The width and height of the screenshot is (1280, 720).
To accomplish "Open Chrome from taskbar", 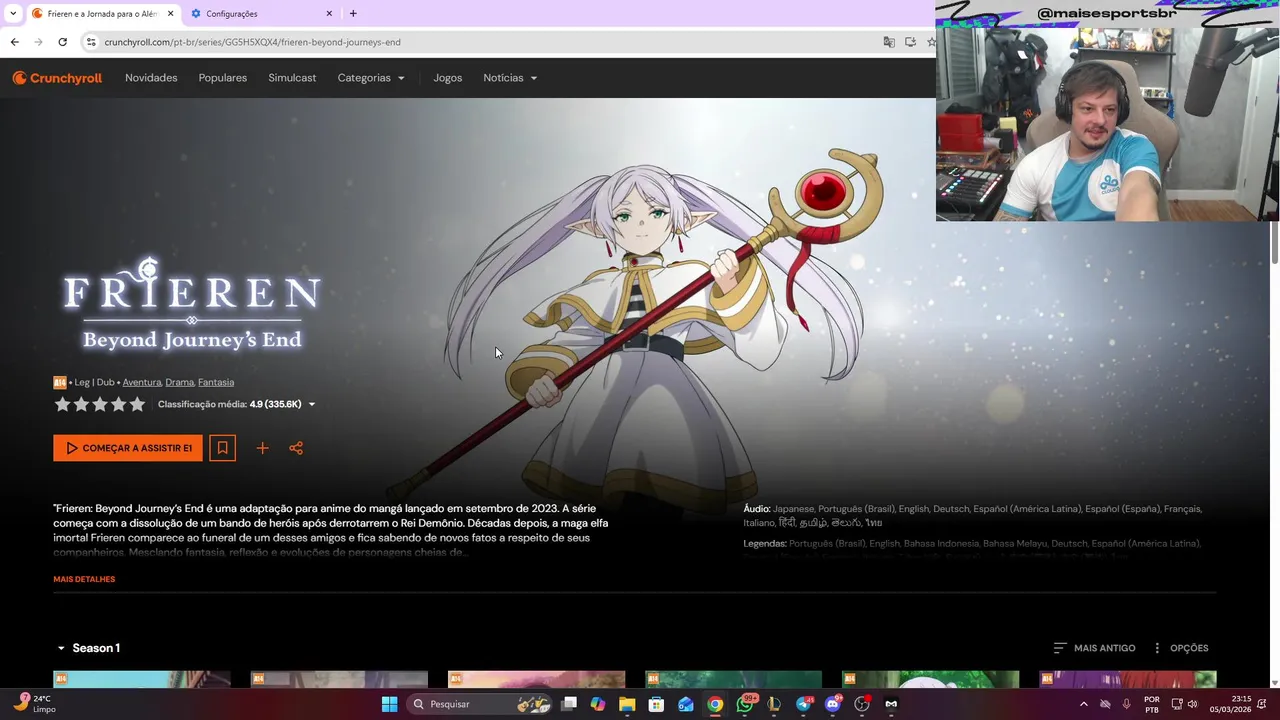I will [x=715, y=704].
